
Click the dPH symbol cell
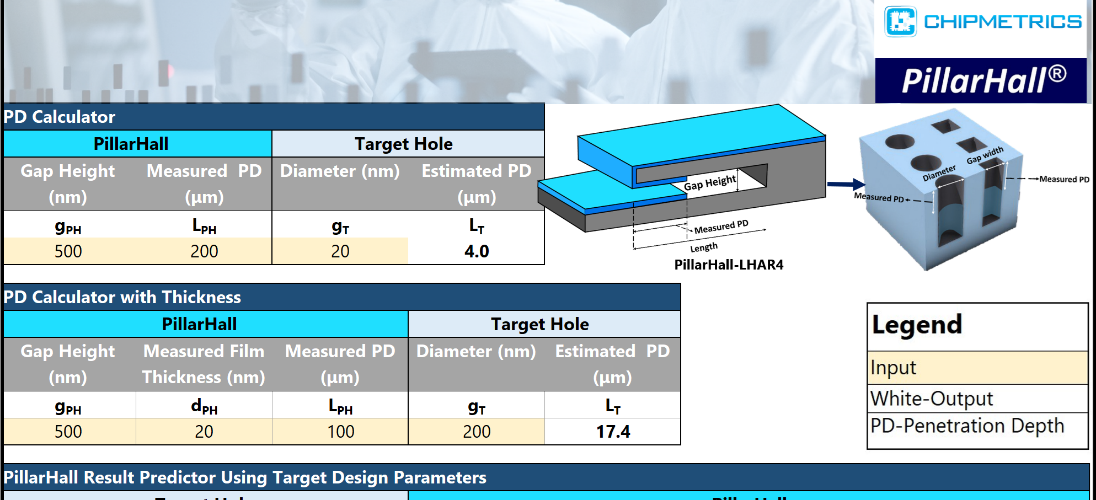coord(203,407)
